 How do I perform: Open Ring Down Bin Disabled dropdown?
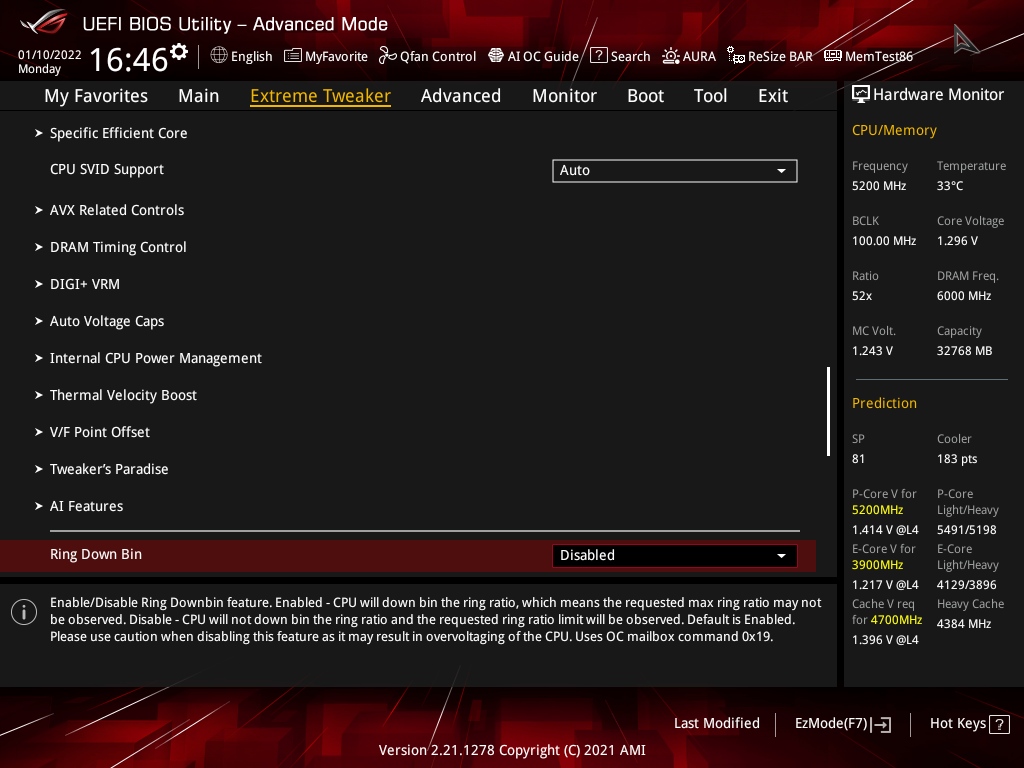point(675,555)
